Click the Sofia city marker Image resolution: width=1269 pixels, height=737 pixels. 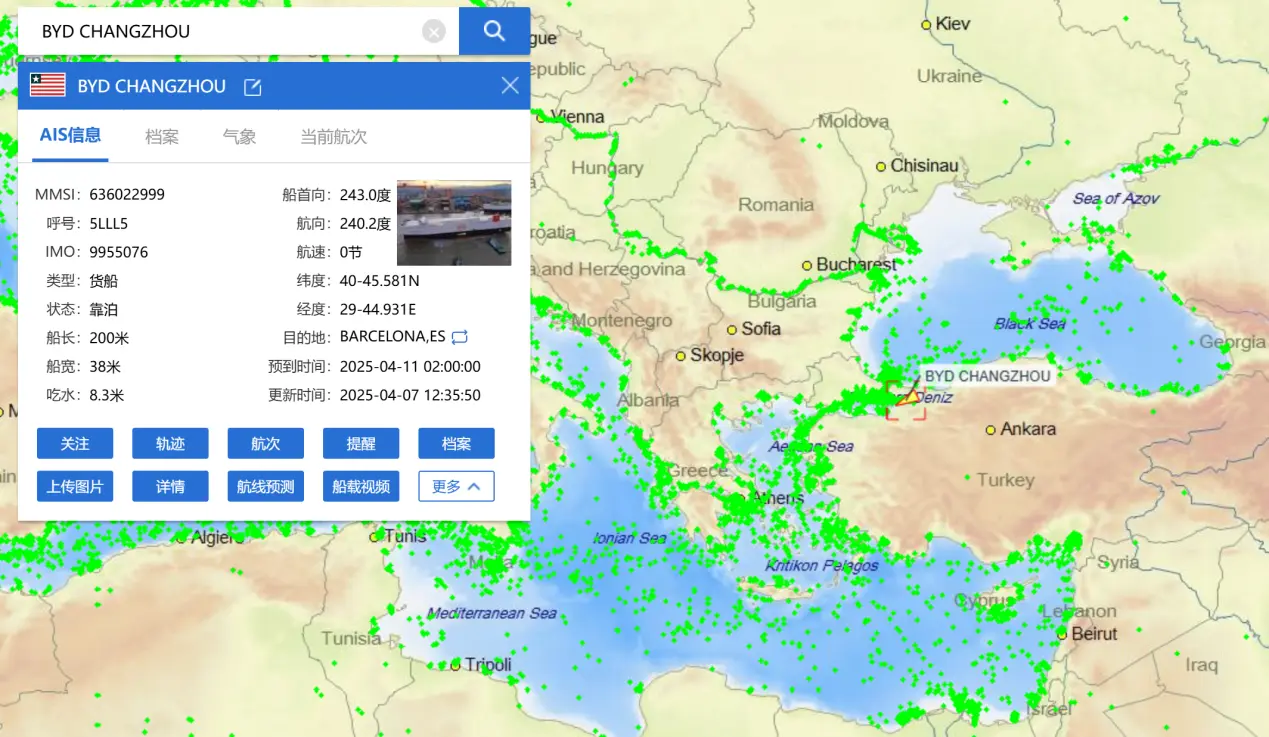(731, 329)
